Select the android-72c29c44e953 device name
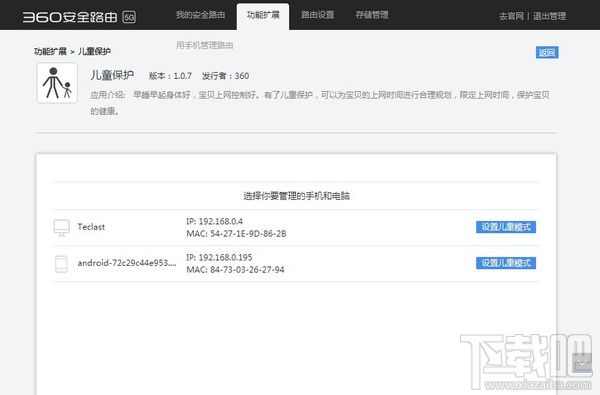Image resolution: width=600 pixels, height=395 pixels. point(127,263)
